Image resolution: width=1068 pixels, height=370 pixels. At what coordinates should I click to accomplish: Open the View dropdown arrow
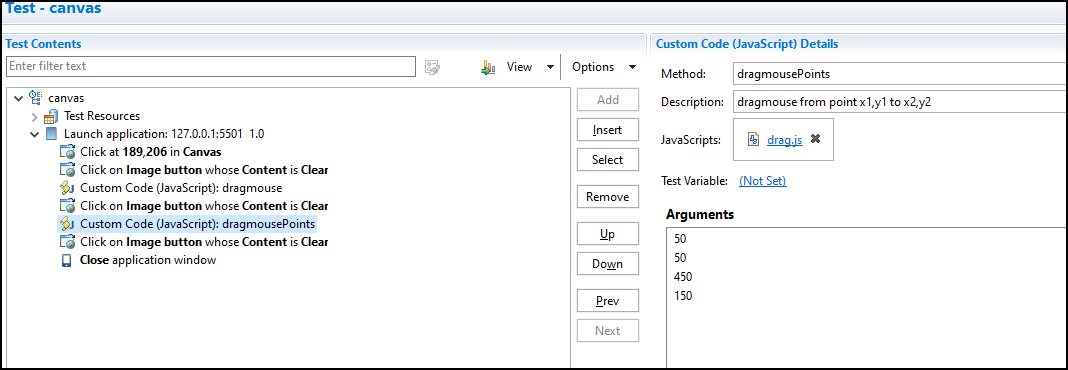tap(550, 67)
